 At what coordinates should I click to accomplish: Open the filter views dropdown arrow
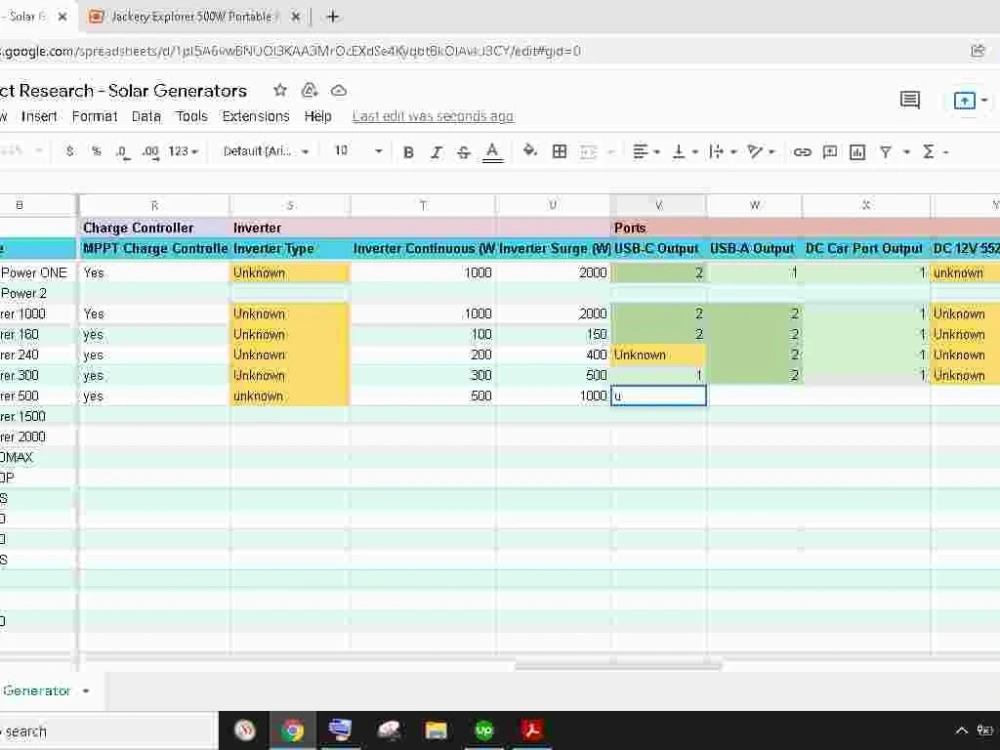906,152
